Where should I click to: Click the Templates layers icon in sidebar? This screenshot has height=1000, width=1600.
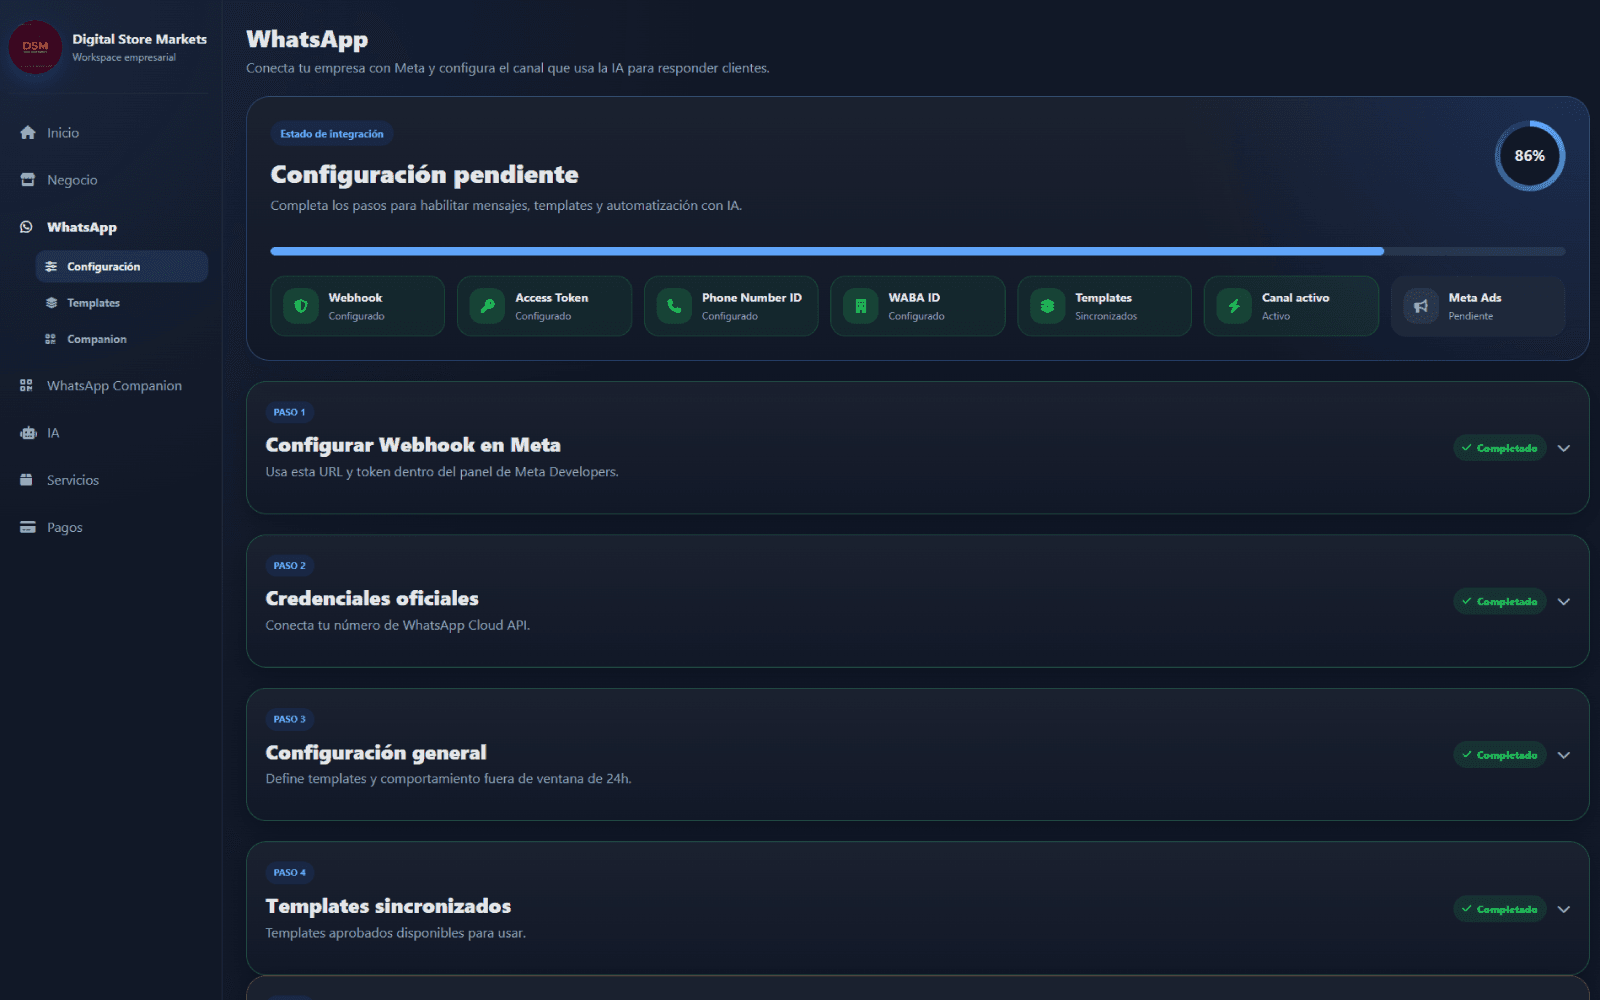(x=51, y=303)
